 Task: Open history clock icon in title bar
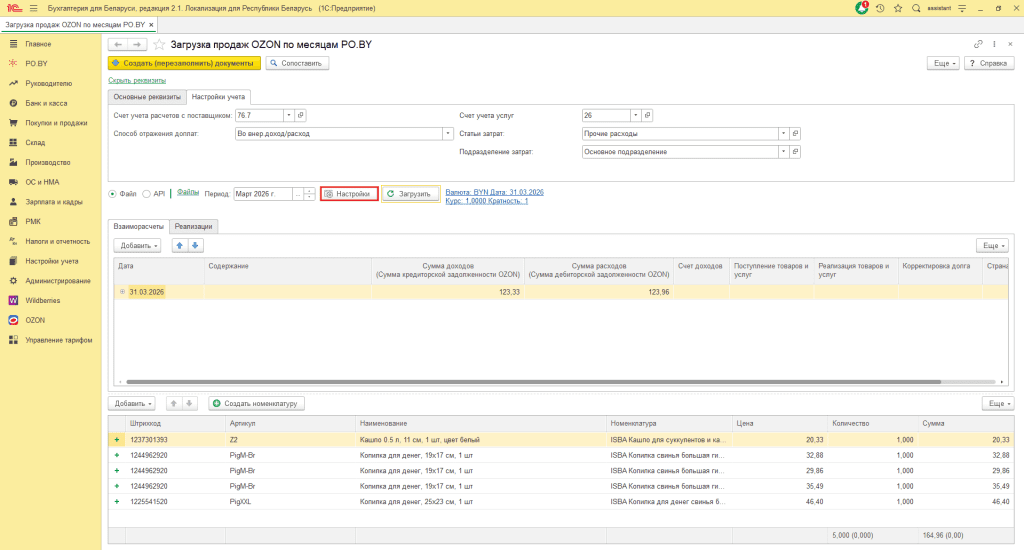click(x=880, y=8)
